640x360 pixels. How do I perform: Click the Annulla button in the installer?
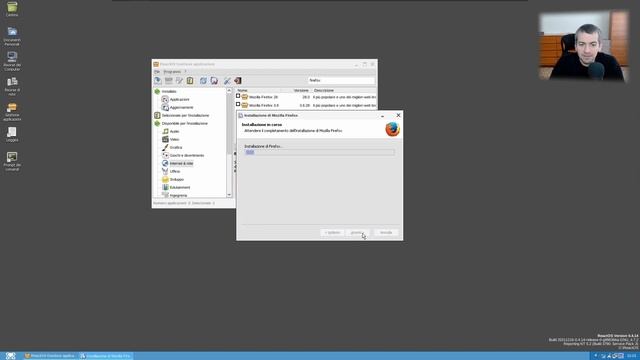coord(386,233)
